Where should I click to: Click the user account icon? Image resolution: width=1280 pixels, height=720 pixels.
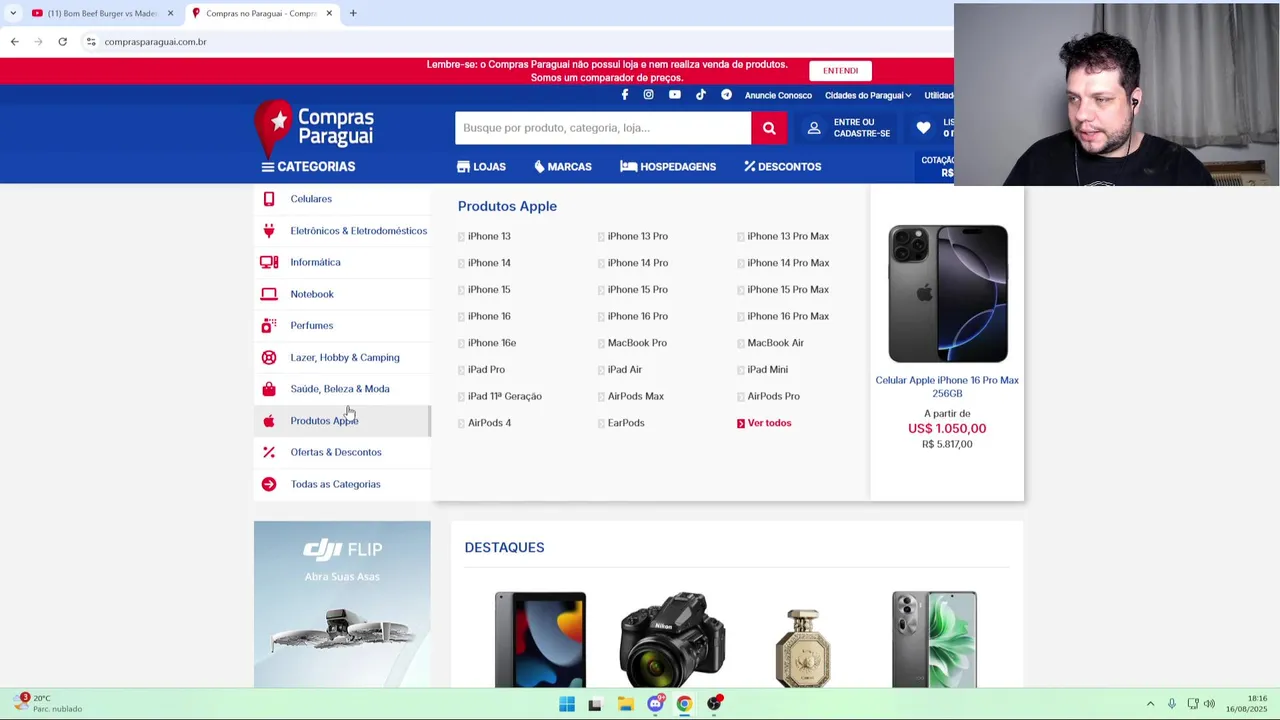[x=814, y=128]
